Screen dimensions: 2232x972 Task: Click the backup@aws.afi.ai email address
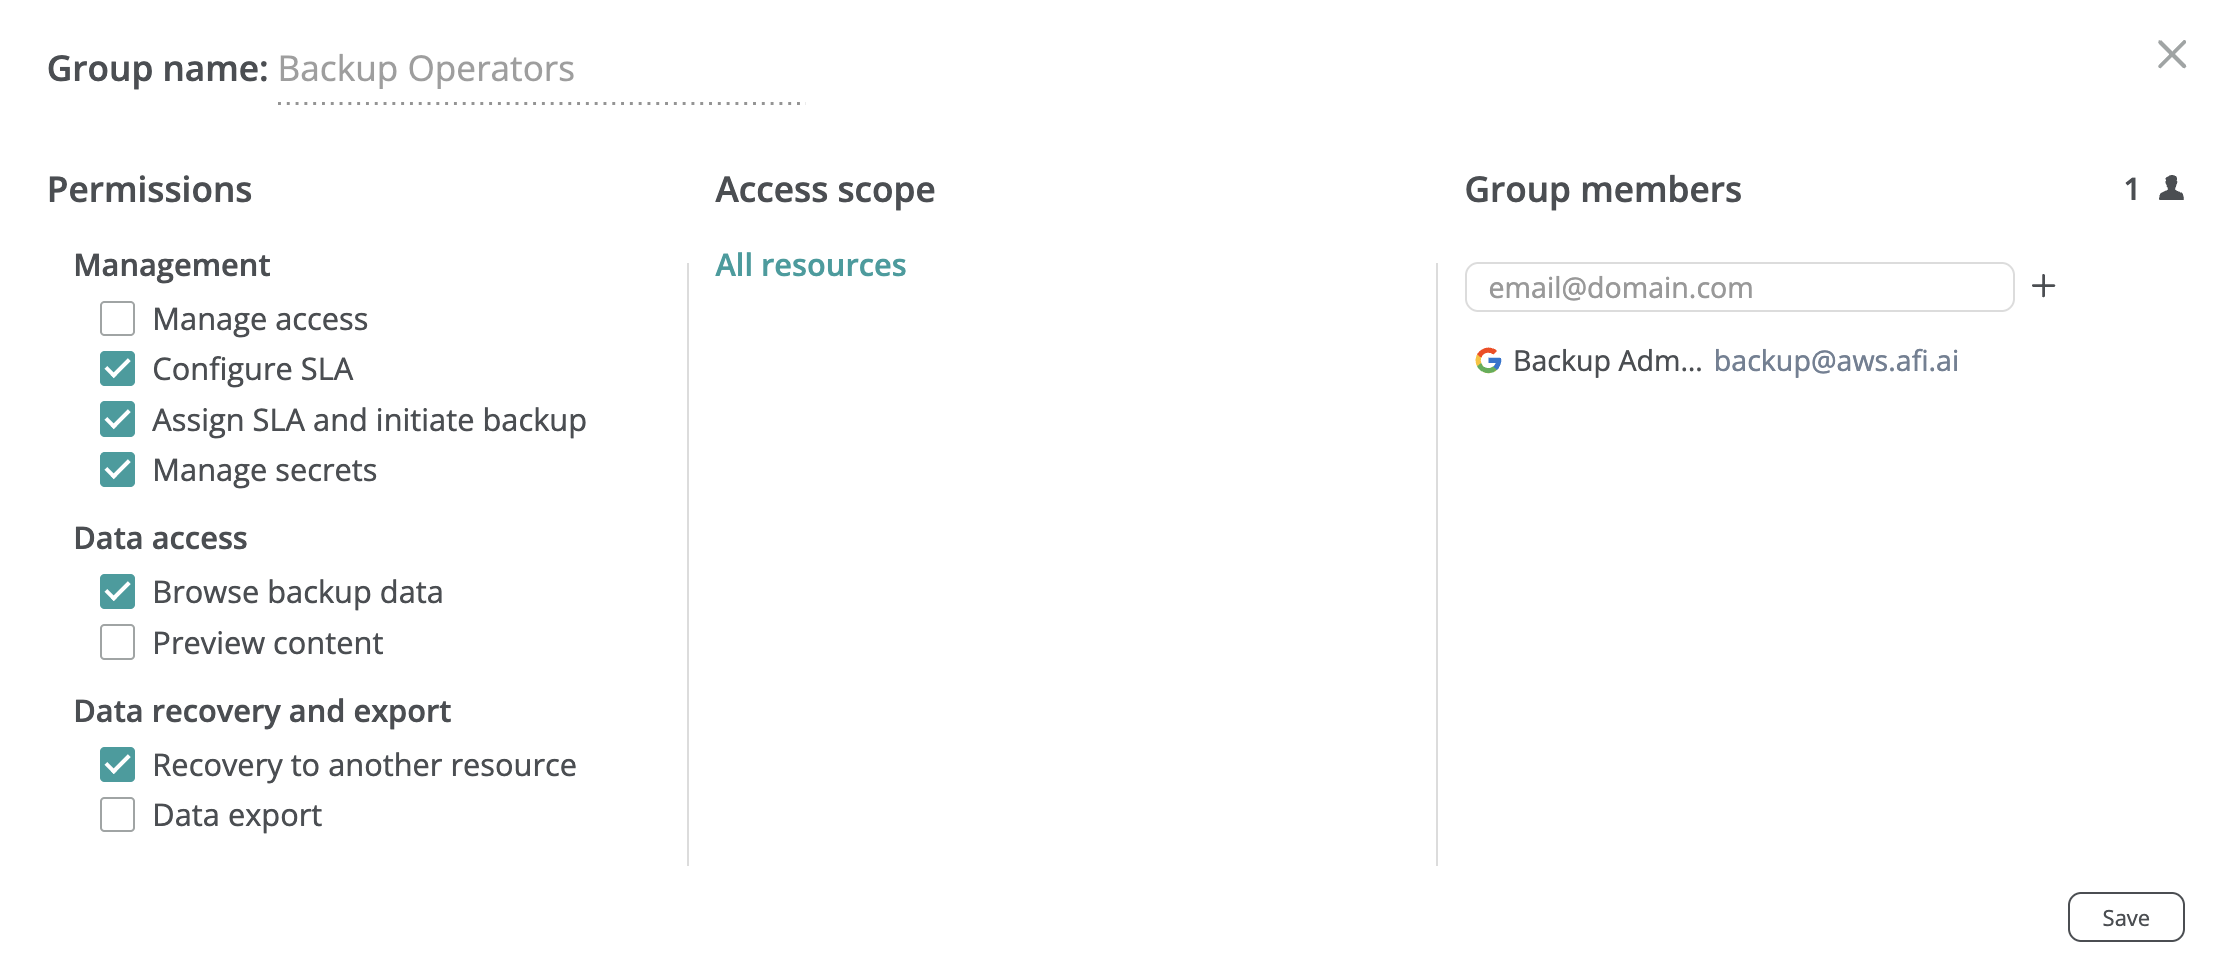coord(1835,361)
